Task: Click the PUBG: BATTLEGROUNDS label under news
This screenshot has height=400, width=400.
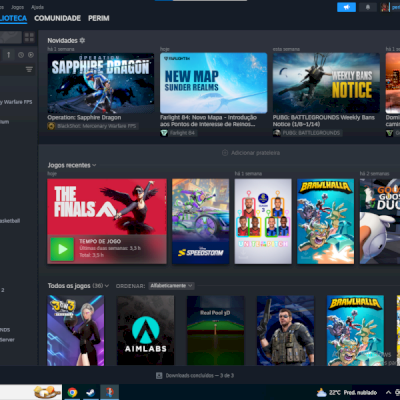Action: pos(311,133)
